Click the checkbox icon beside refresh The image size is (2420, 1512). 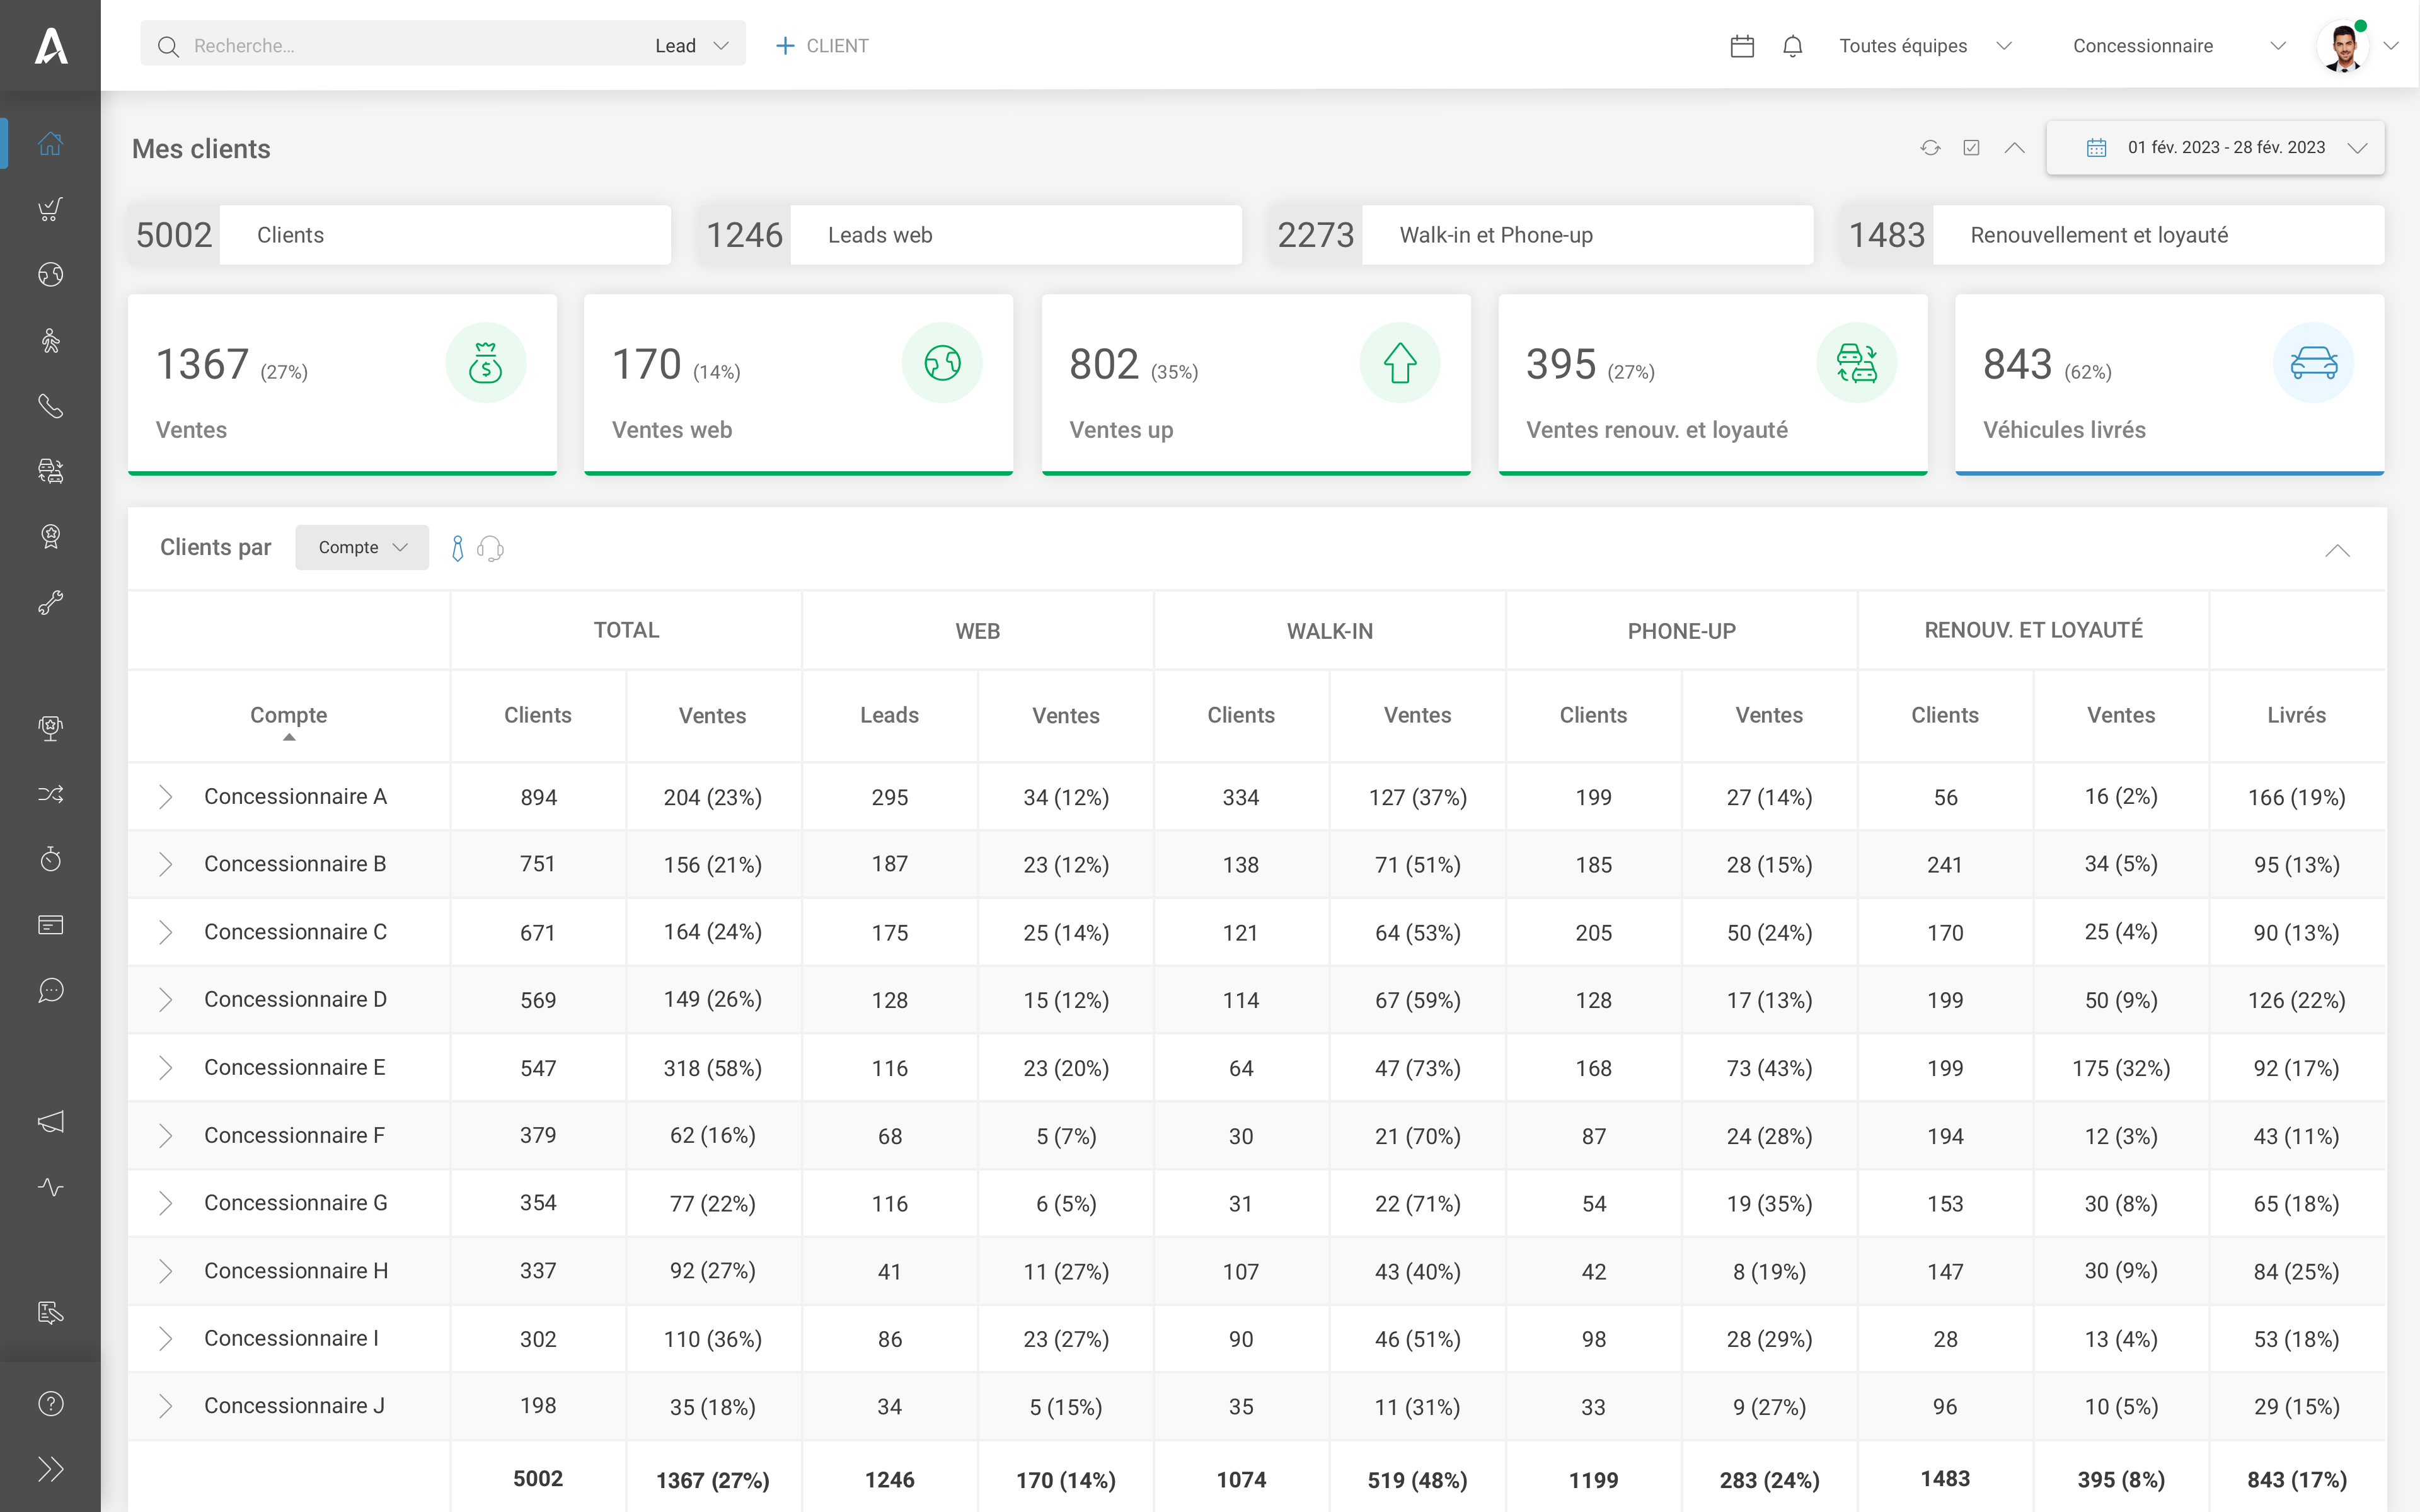1971,148
